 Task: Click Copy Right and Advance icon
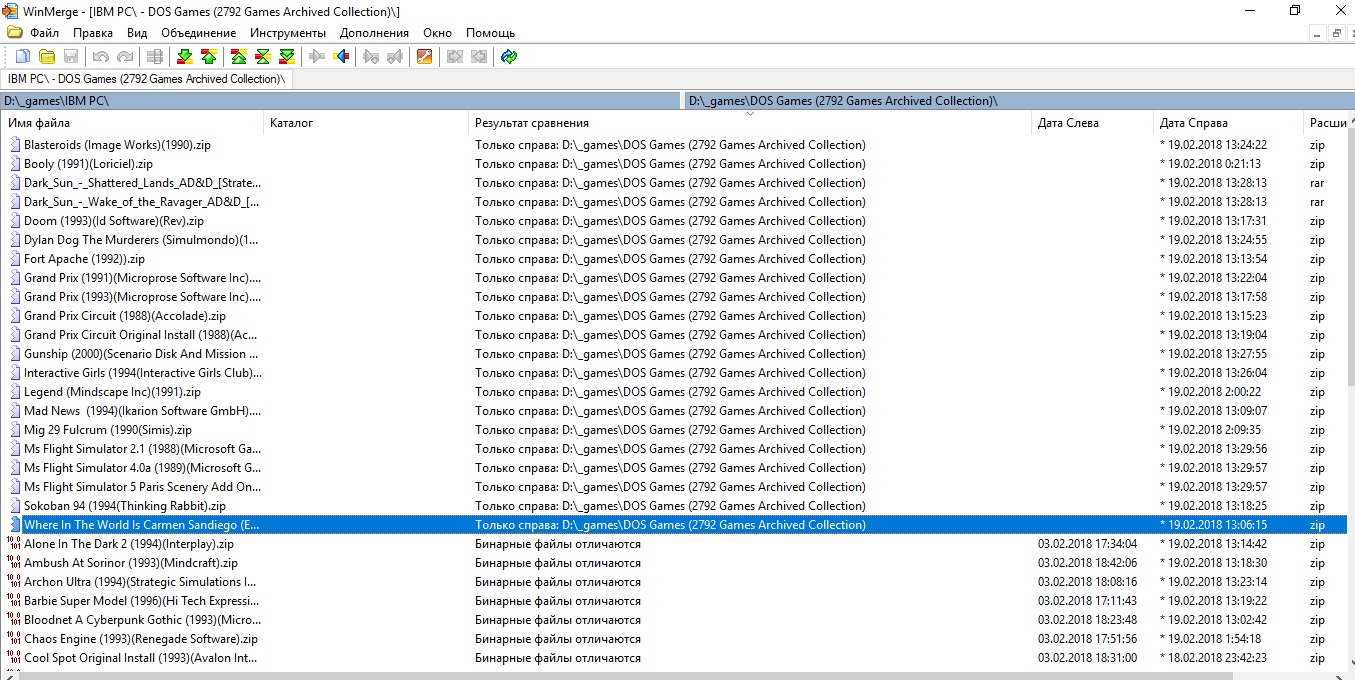[x=371, y=57]
